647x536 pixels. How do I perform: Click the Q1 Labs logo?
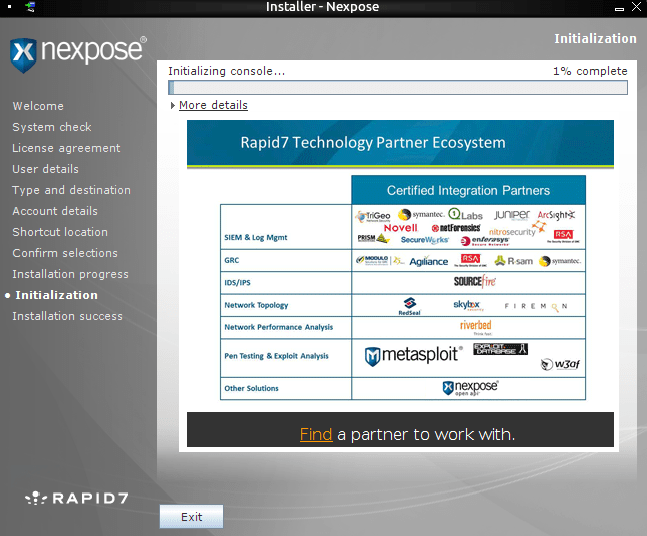pyautogui.click(x=465, y=215)
